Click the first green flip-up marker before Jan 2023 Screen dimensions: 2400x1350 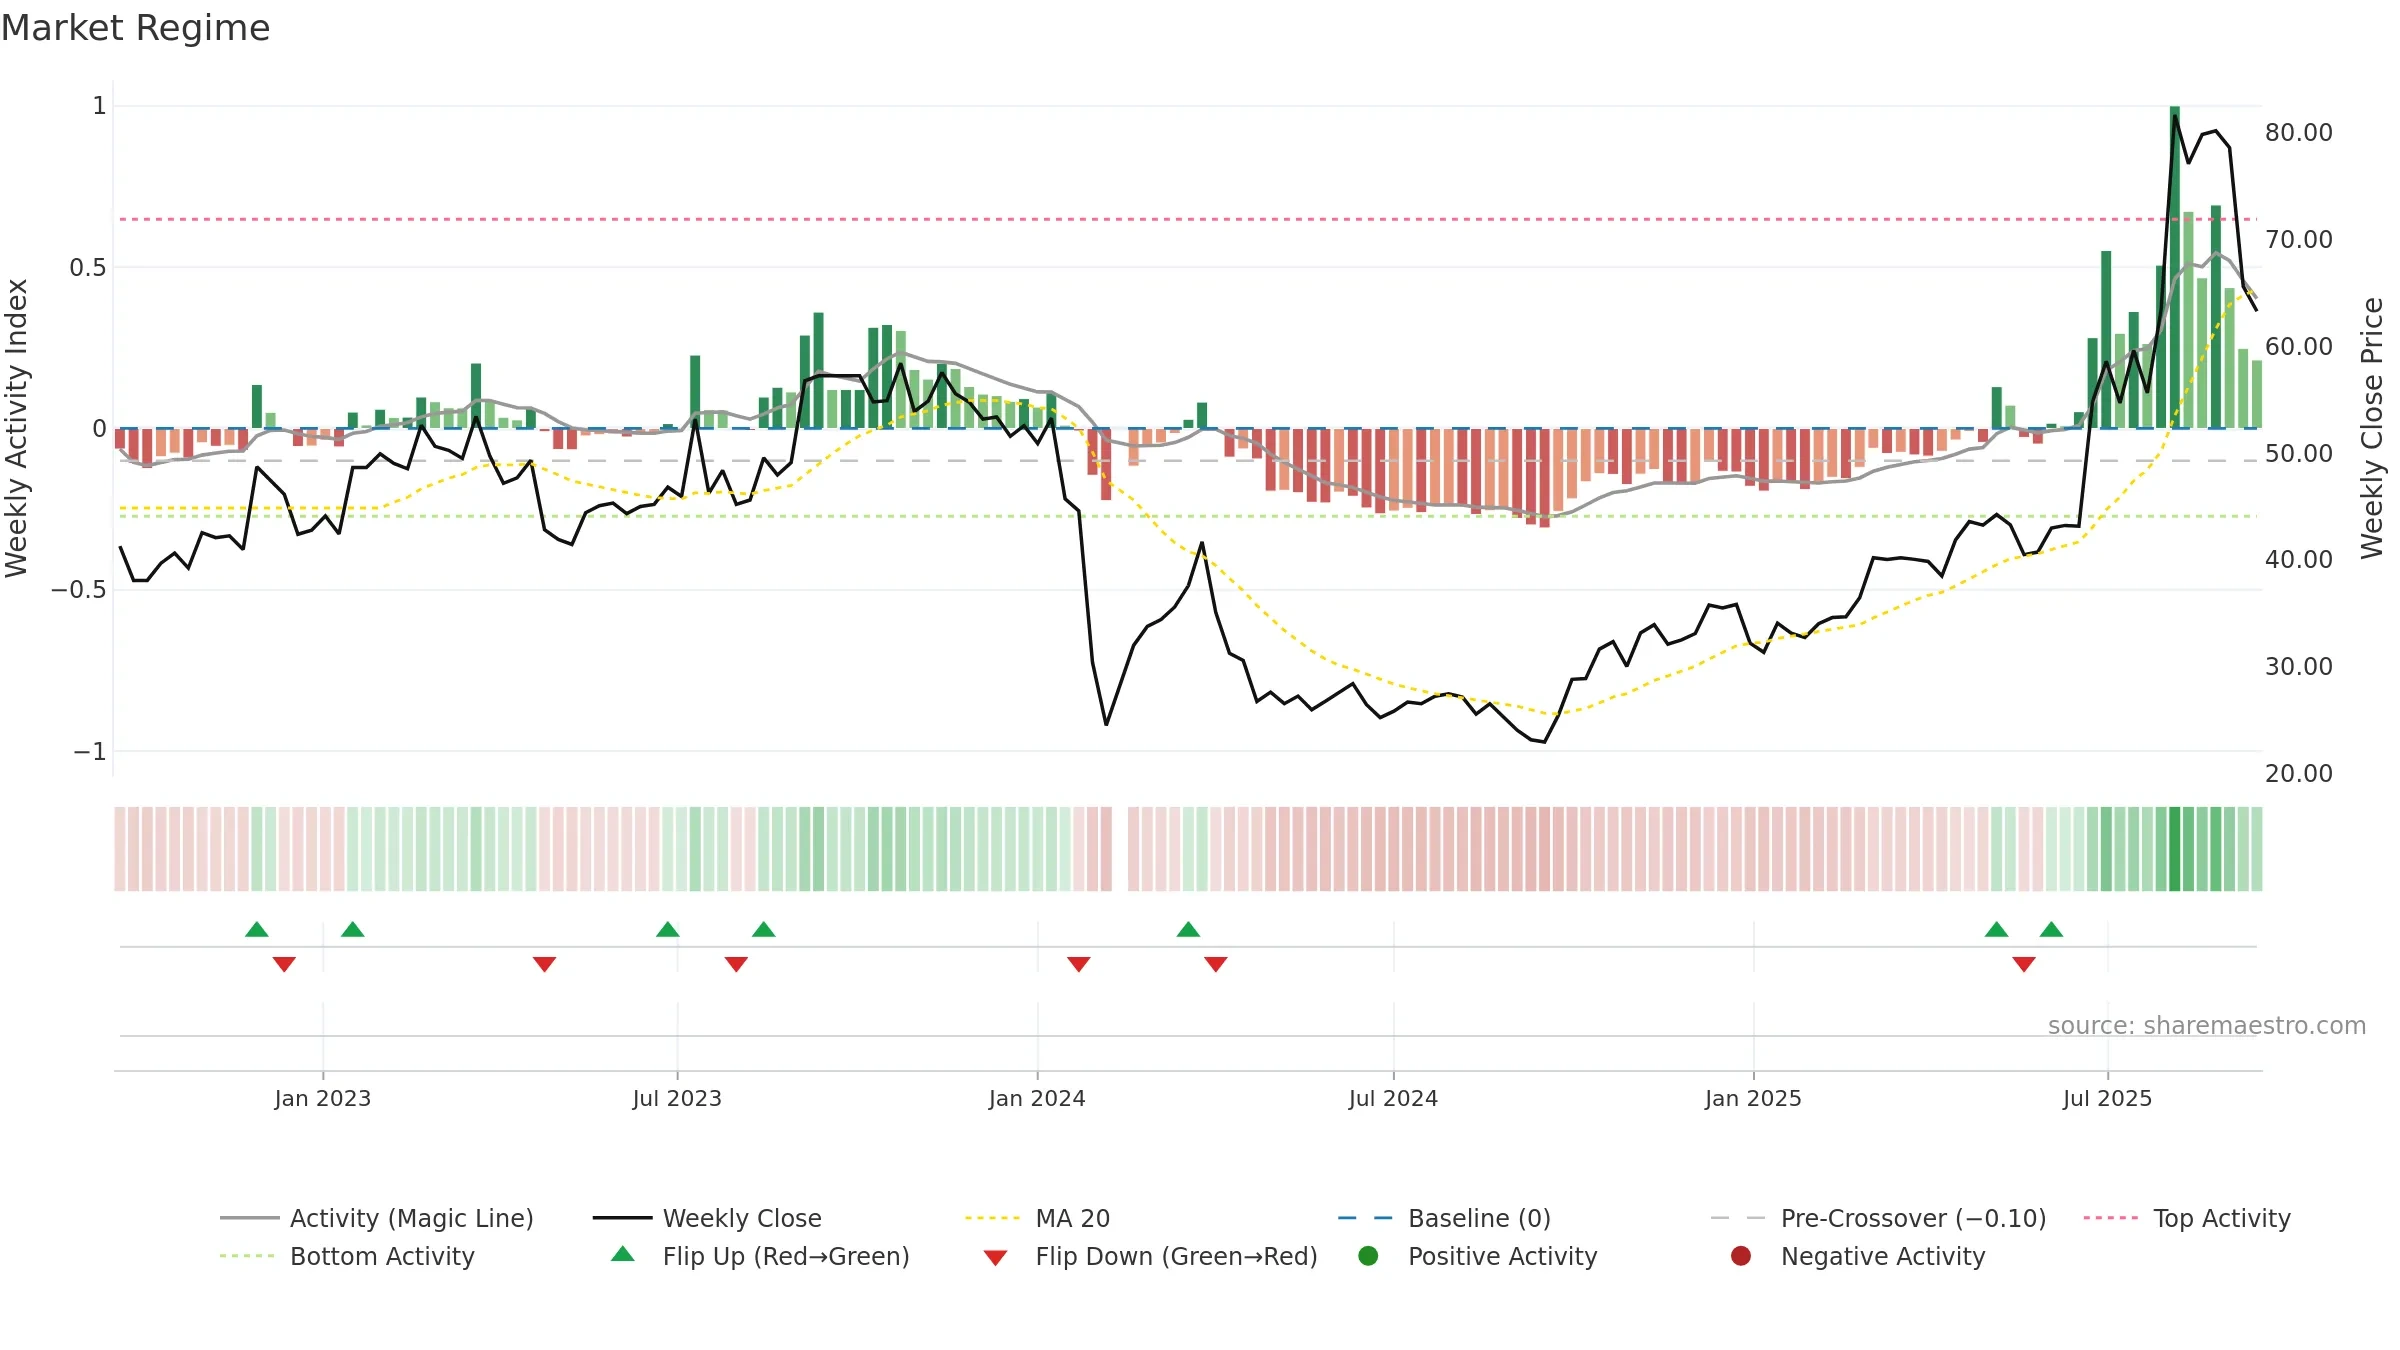pos(257,929)
